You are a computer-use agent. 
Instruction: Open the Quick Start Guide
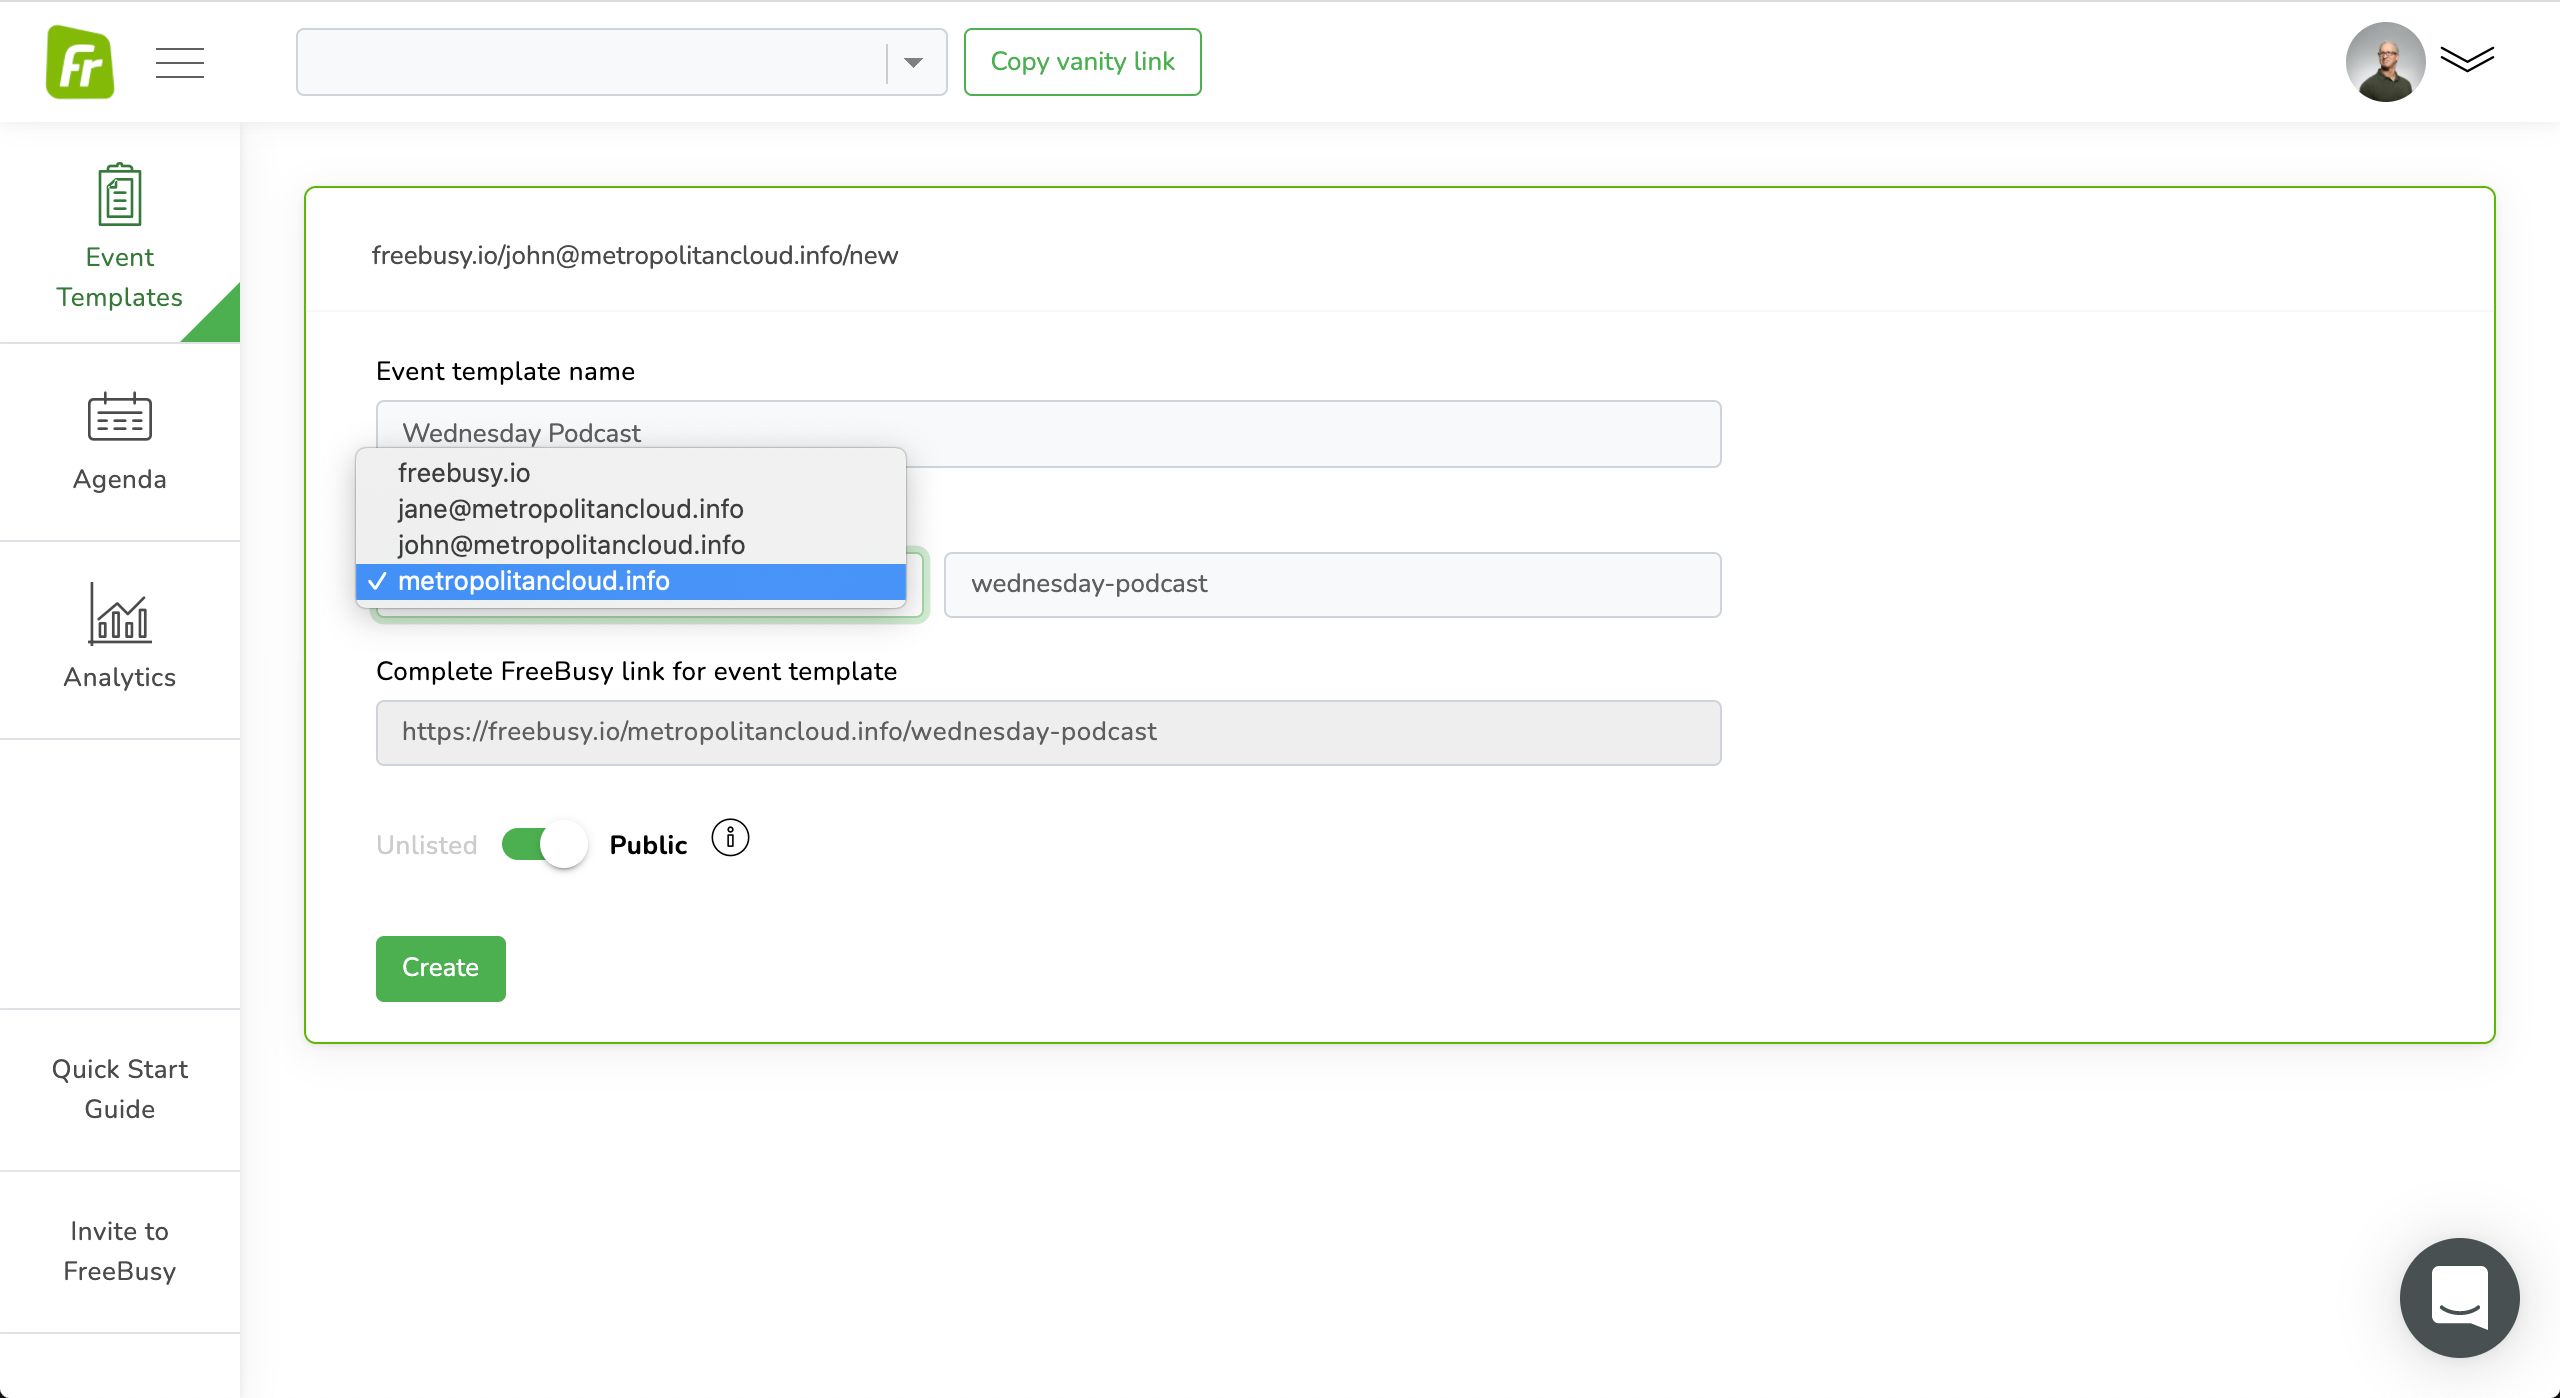pyautogui.click(x=120, y=1089)
